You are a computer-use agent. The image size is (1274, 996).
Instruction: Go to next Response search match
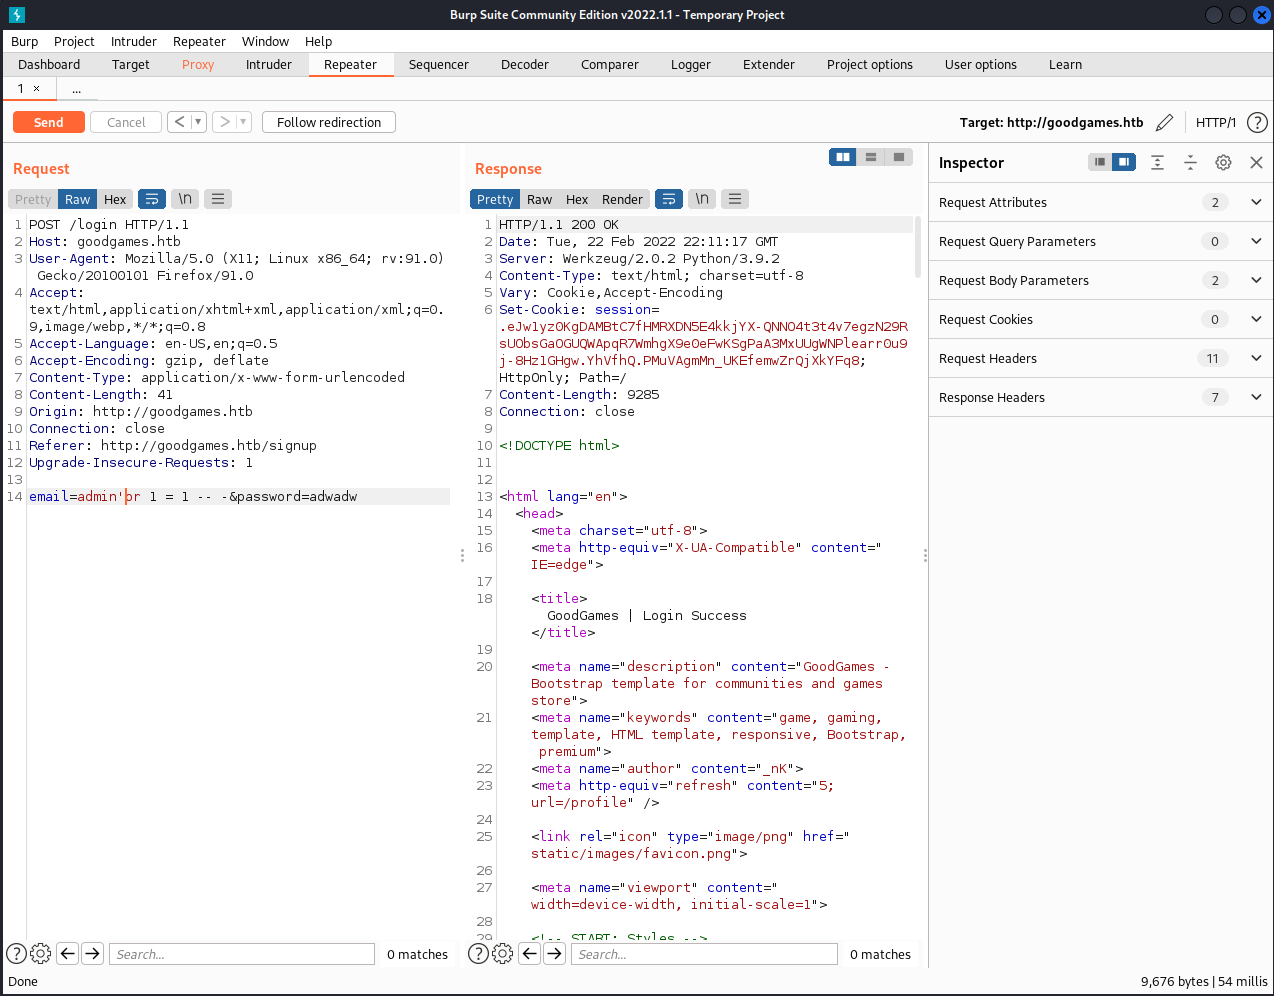(555, 954)
